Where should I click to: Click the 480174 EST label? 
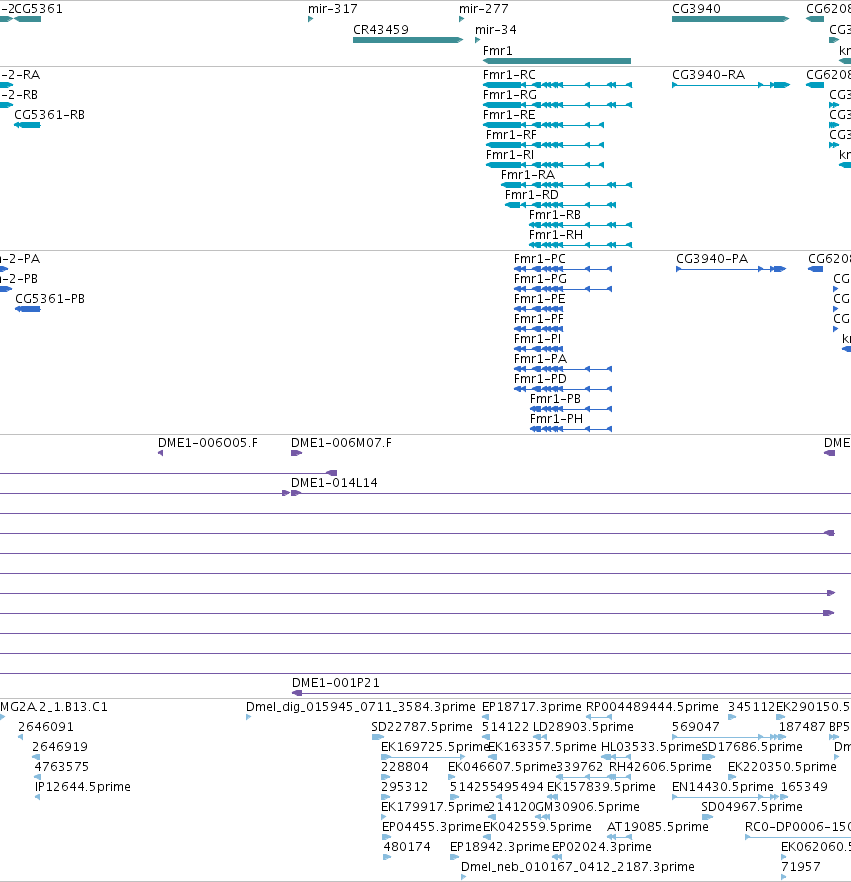[407, 847]
